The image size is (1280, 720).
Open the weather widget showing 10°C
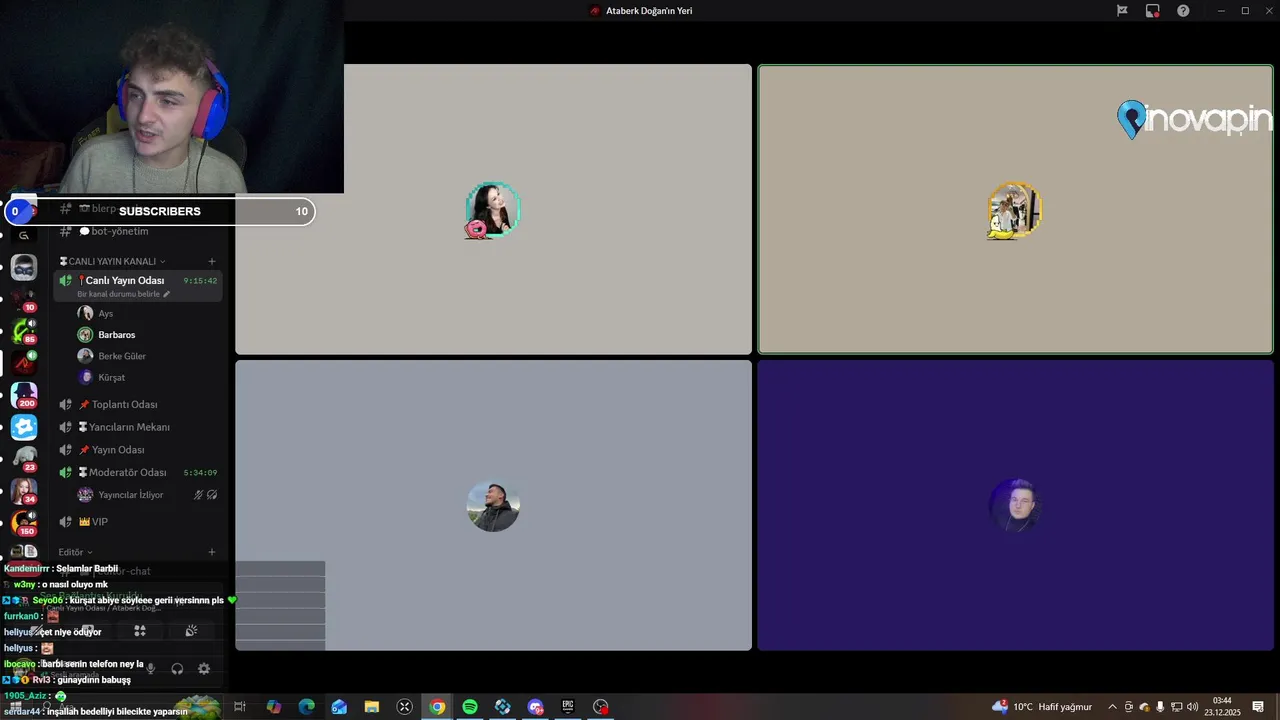[x=1042, y=707]
